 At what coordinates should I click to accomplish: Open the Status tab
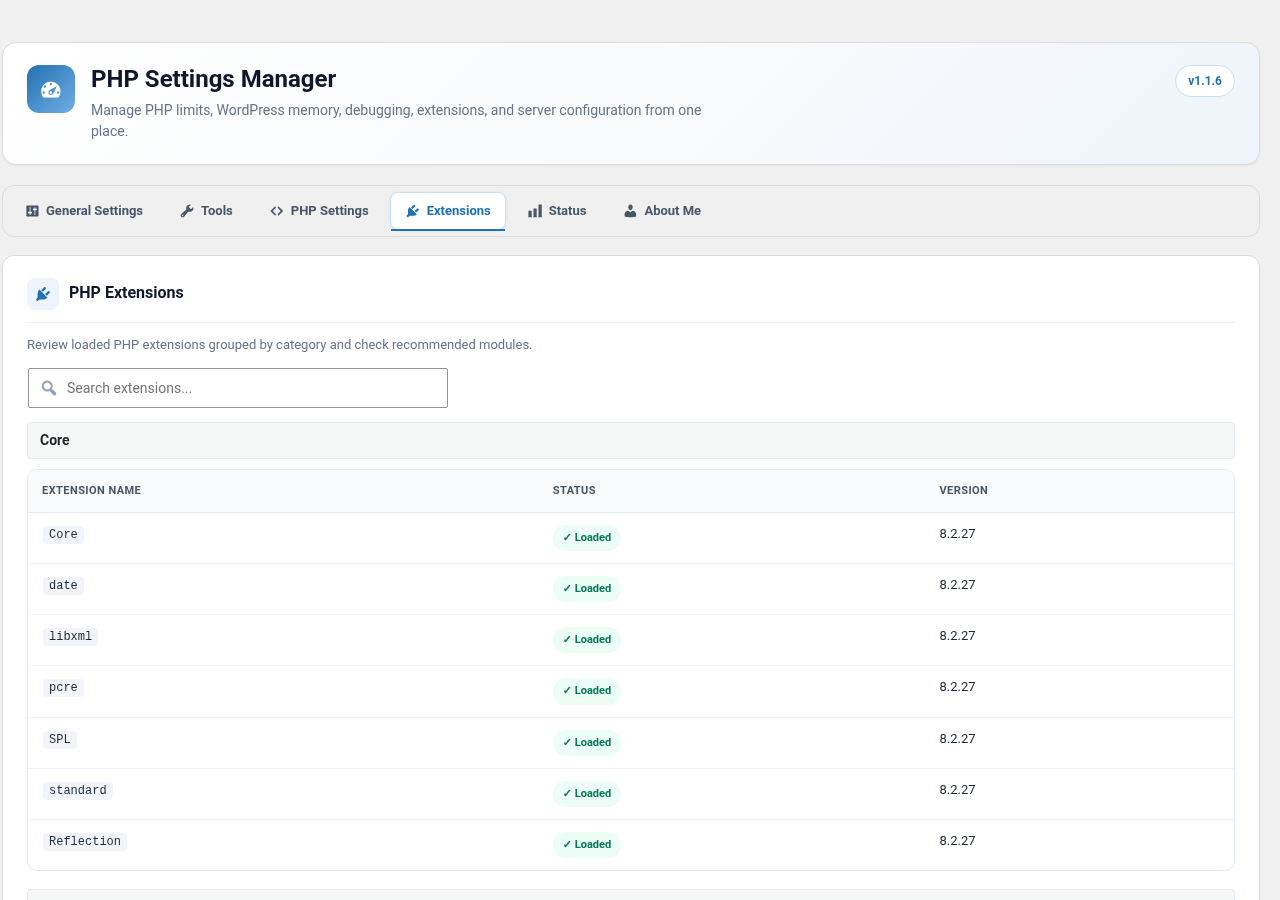pyautogui.click(x=557, y=211)
